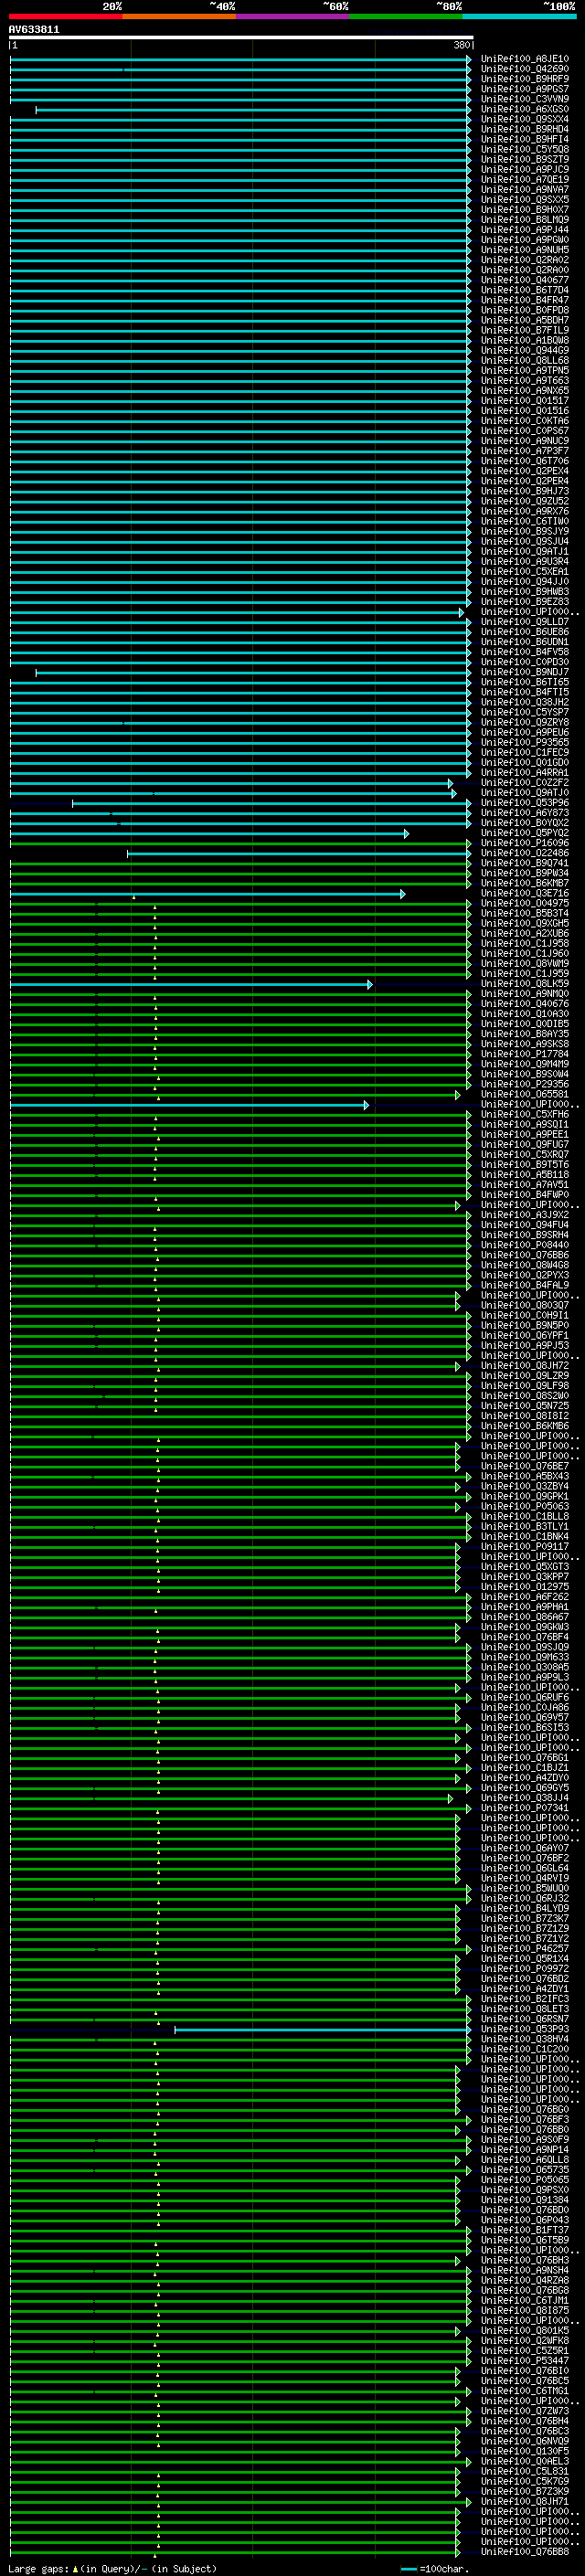The height and width of the screenshot is (2576, 585).
Task: Open hit UniRef100_C0KTA6
Action: (524, 421)
